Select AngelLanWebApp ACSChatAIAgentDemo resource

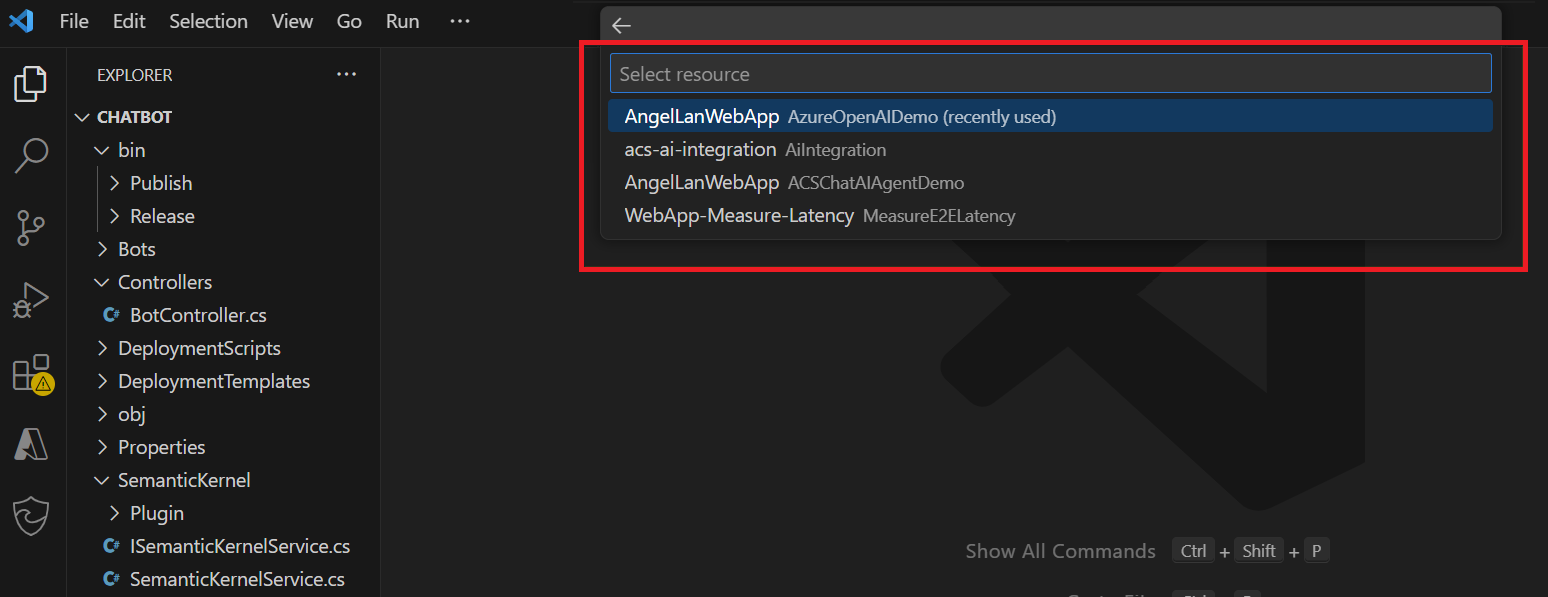pyautogui.click(x=1050, y=182)
